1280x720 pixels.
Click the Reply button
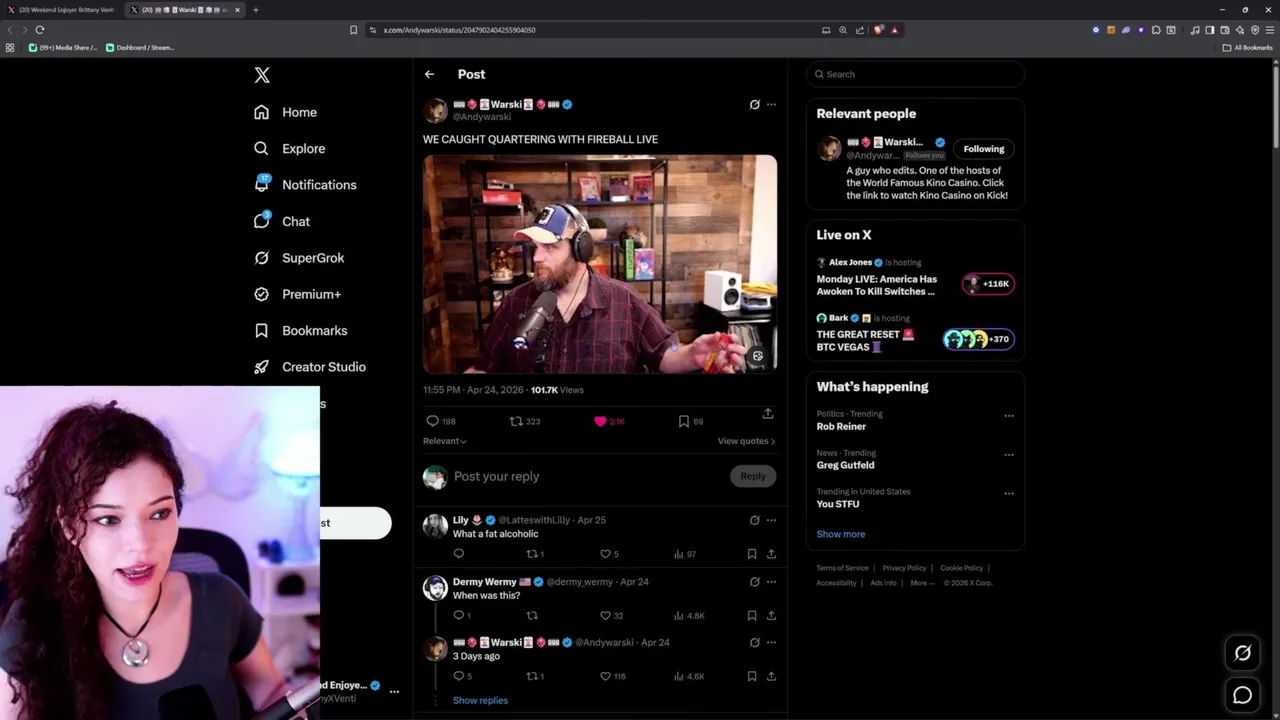tap(753, 476)
